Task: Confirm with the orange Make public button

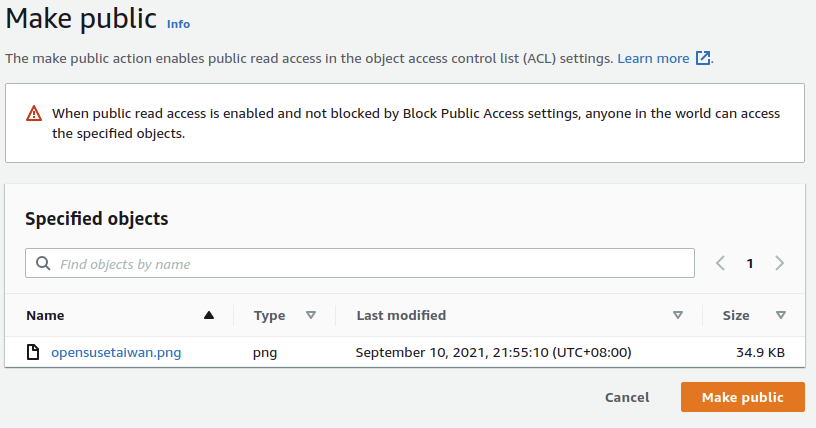Action: tap(743, 397)
